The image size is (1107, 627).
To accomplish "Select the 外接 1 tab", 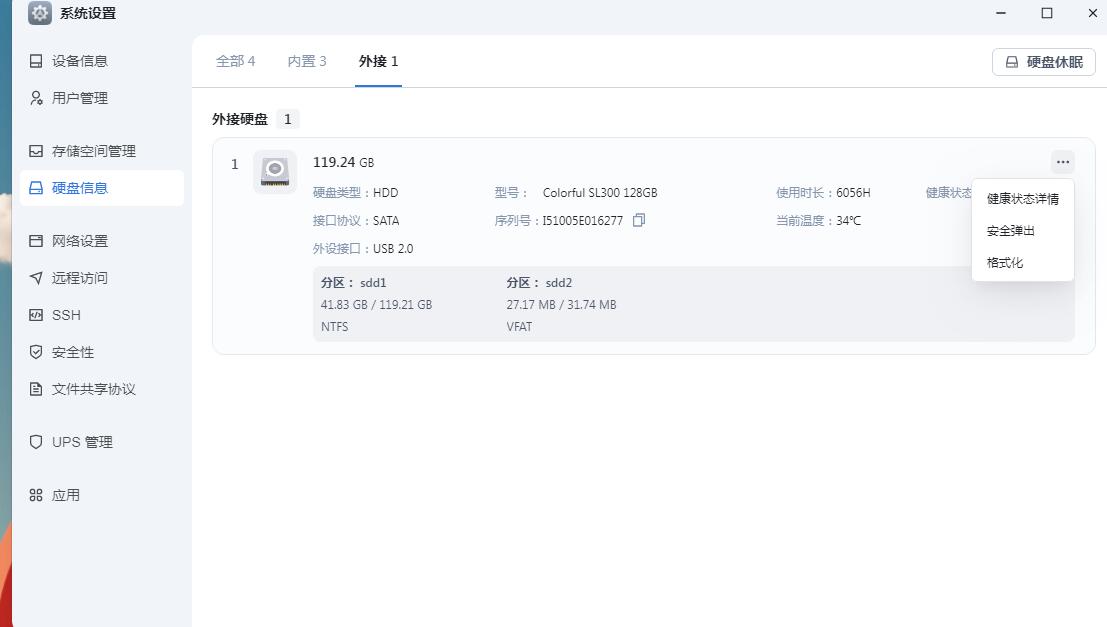I will 378,61.
